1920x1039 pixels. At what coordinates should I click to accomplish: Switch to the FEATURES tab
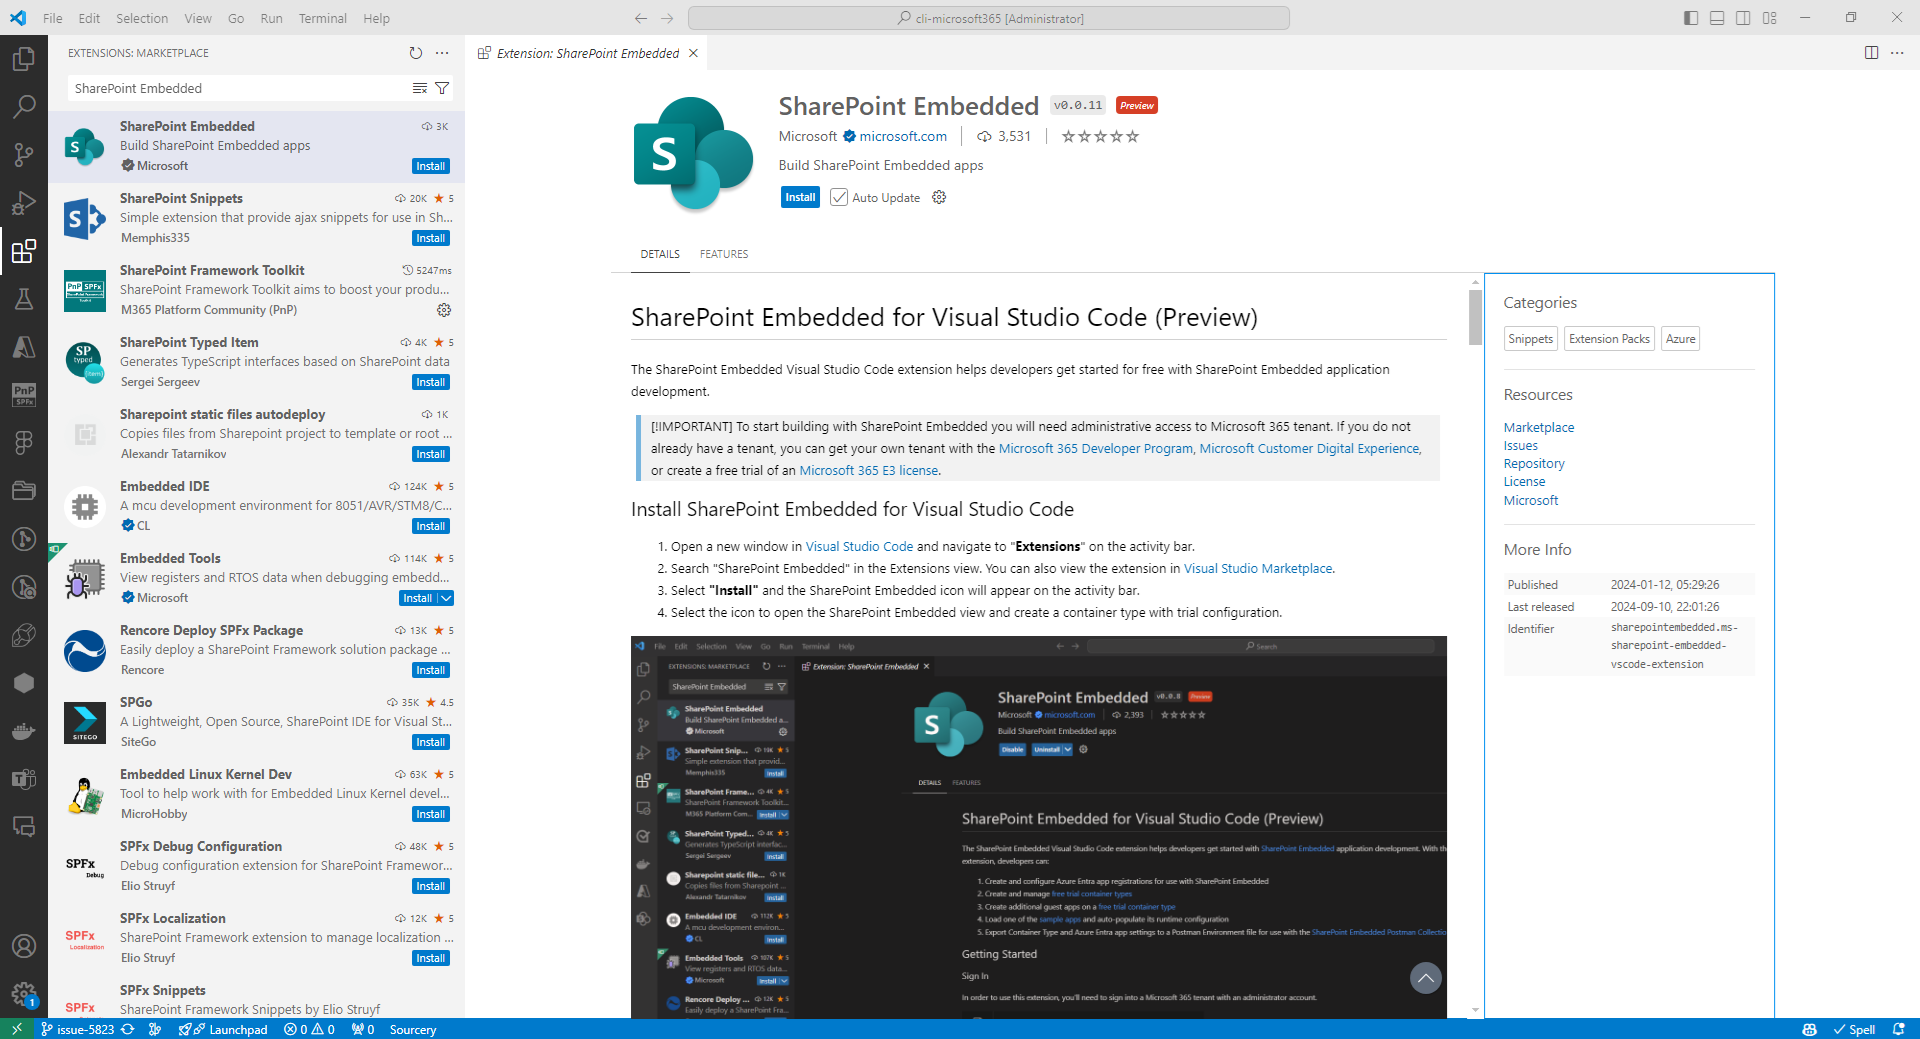coord(723,254)
